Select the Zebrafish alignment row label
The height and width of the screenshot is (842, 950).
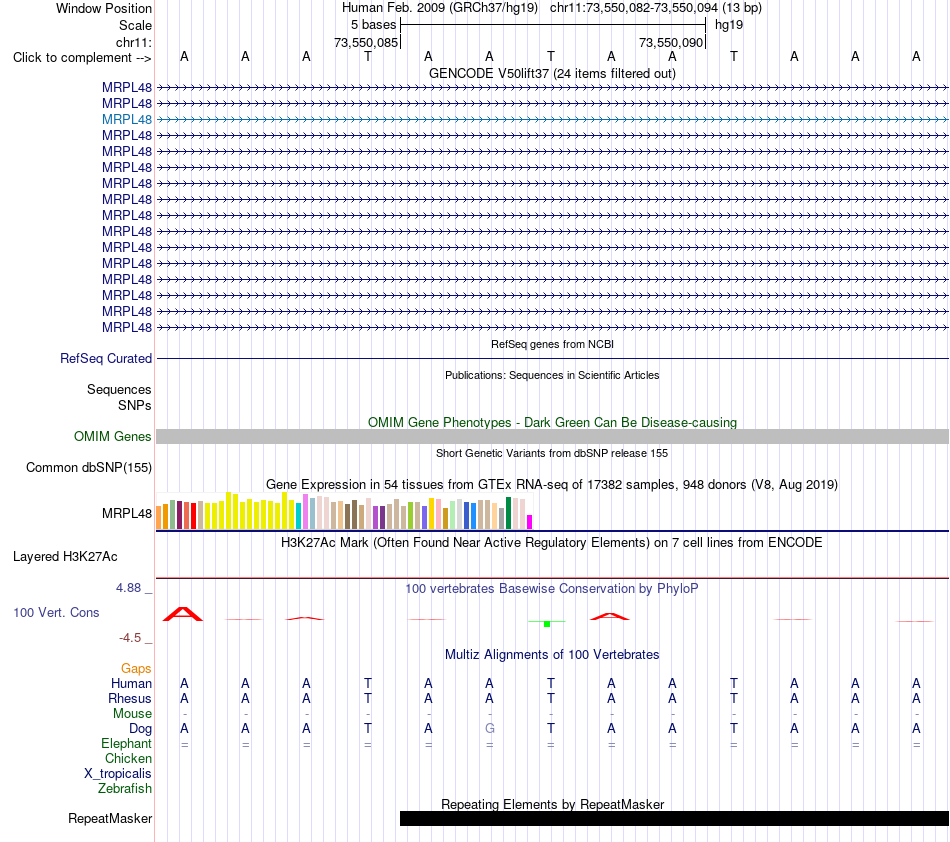125,789
